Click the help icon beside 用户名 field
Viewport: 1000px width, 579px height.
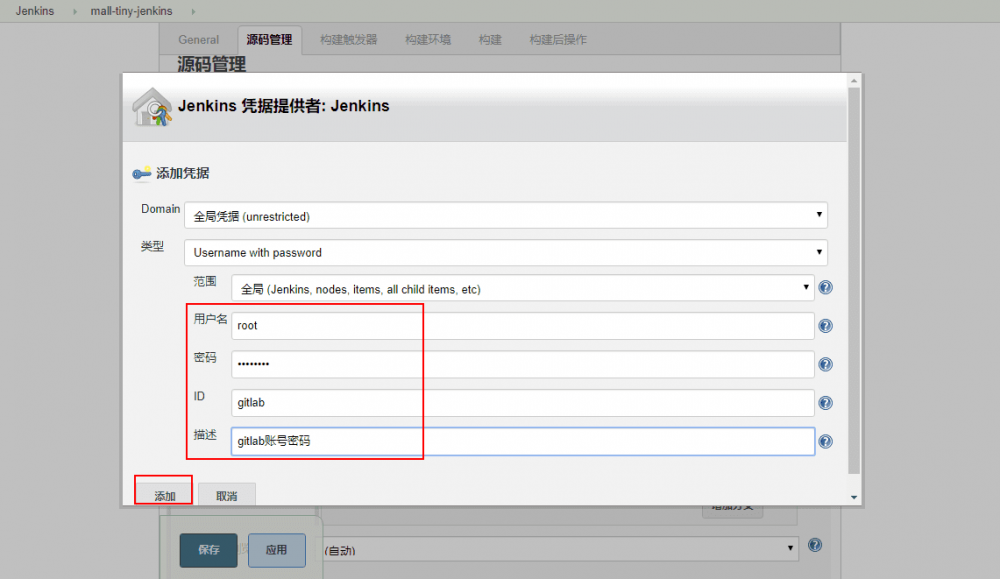pyautogui.click(x=825, y=325)
